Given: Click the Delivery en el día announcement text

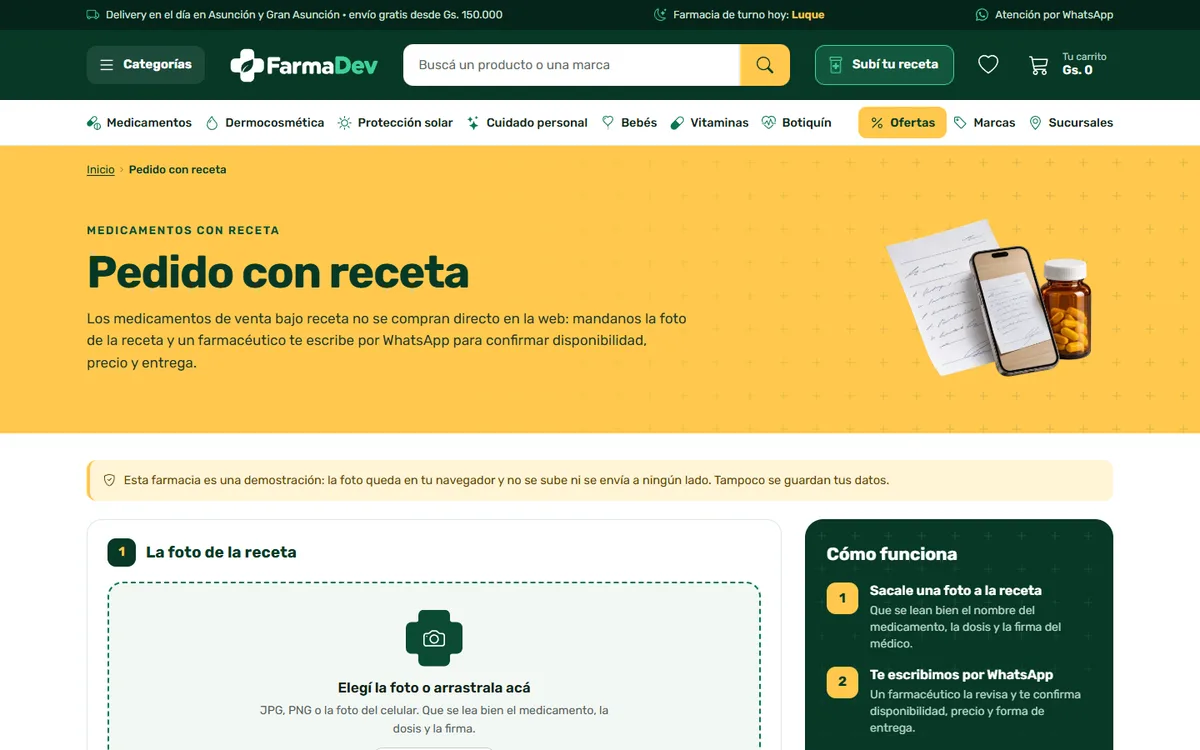Looking at the screenshot, I should [304, 15].
